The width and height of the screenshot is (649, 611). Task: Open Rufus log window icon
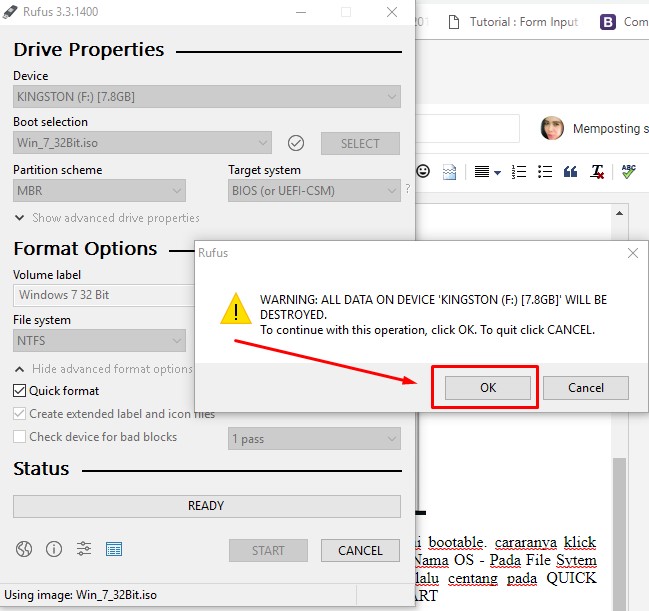[114, 549]
